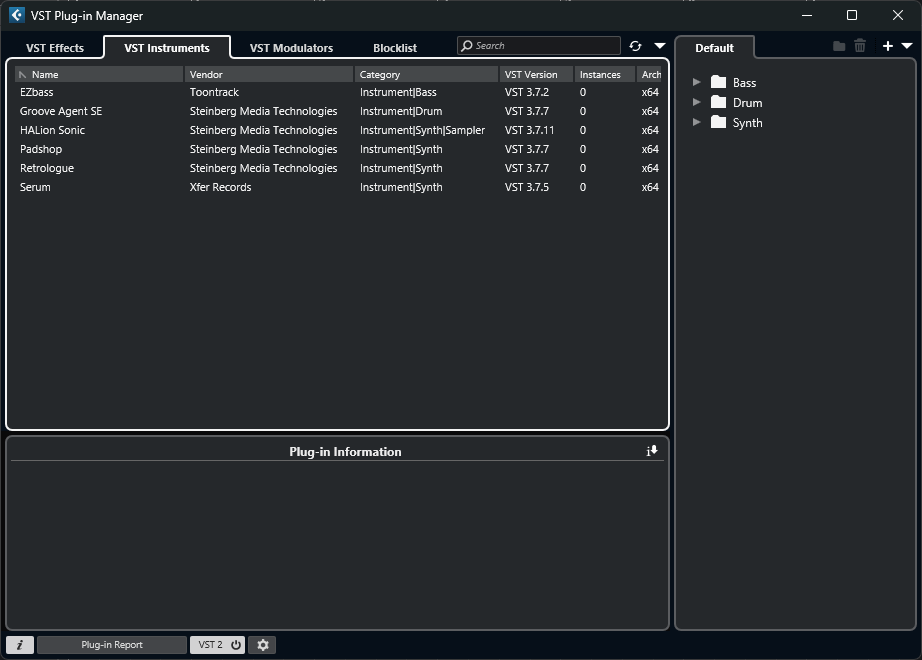Screen dimensions: 922x660
Task: Sort by the Vendor column header
Action: click(x=269, y=75)
